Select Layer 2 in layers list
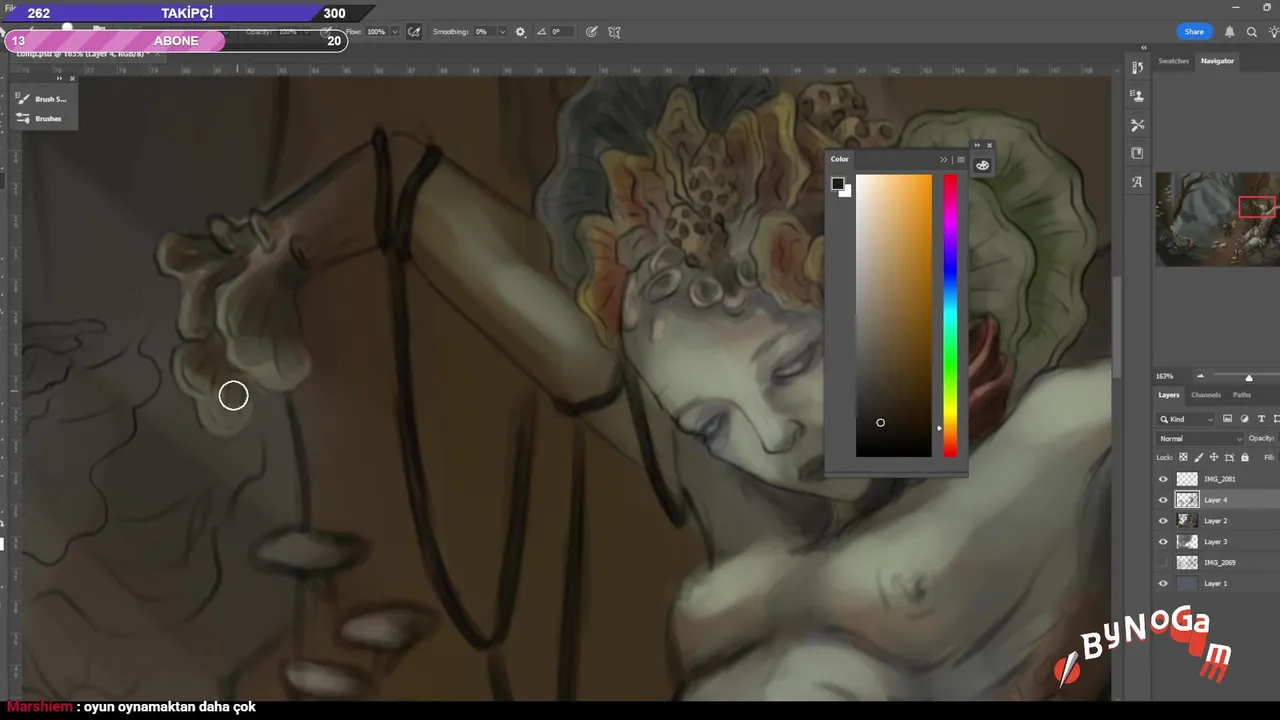 [1218, 521]
